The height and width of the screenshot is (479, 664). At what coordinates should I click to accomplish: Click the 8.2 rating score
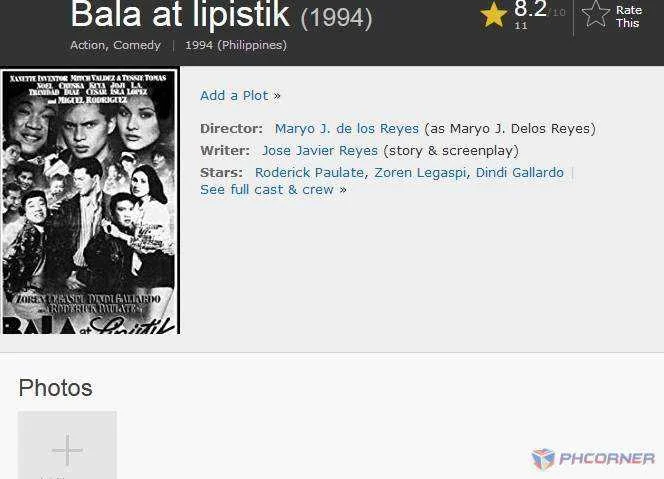tap(530, 9)
